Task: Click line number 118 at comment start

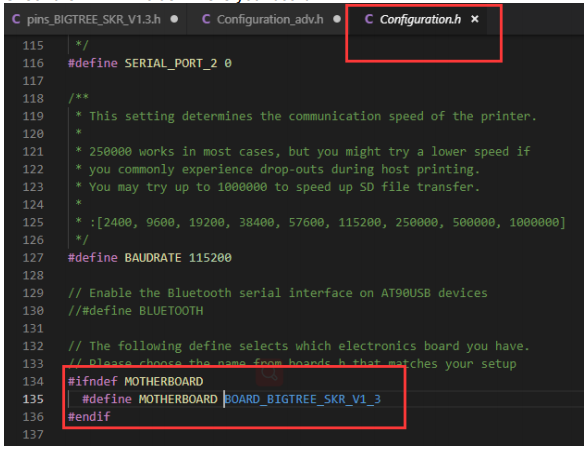Action: [x=33, y=99]
